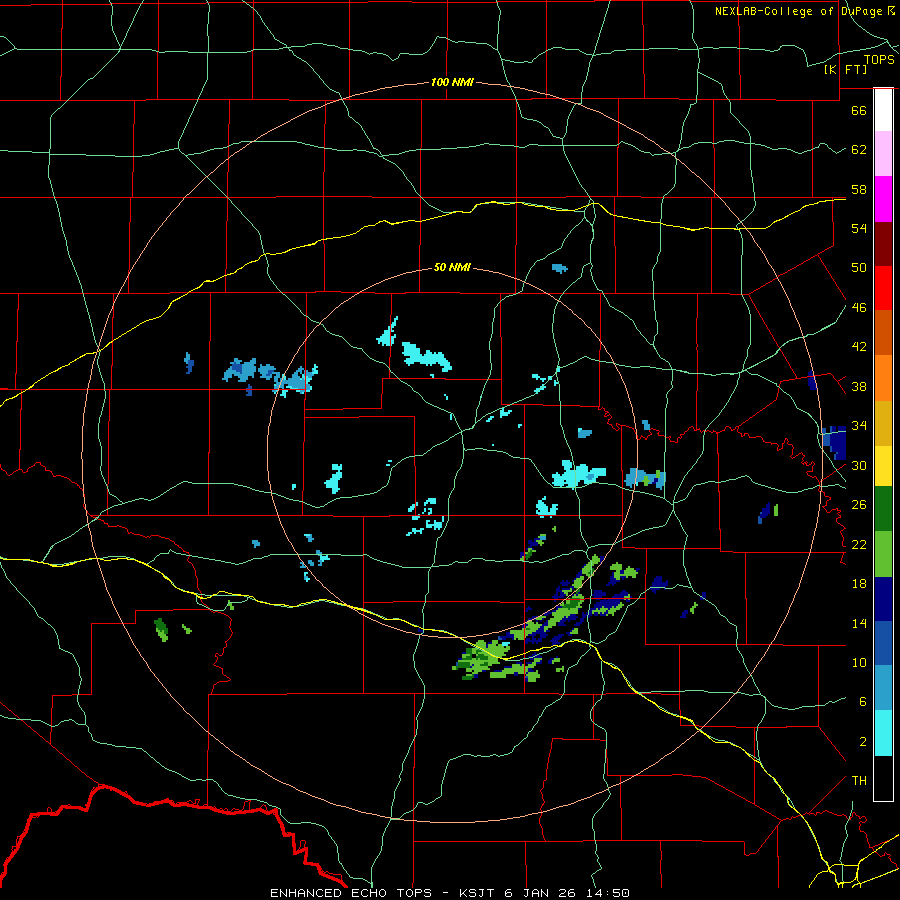
Task: Click the legend value 14
Action: coord(859,623)
